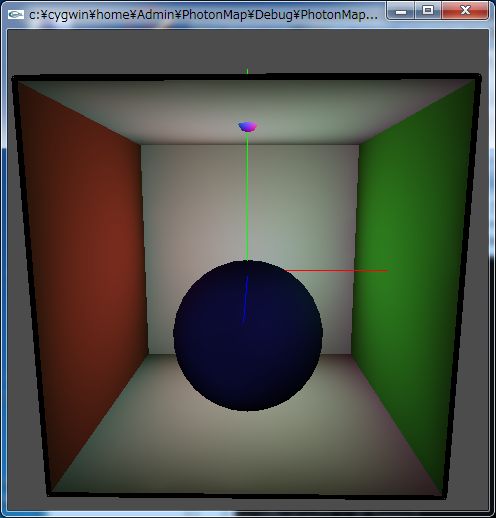Click the green Y axis line above sphere
The height and width of the screenshot is (518, 496).
(x=247, y=196)
